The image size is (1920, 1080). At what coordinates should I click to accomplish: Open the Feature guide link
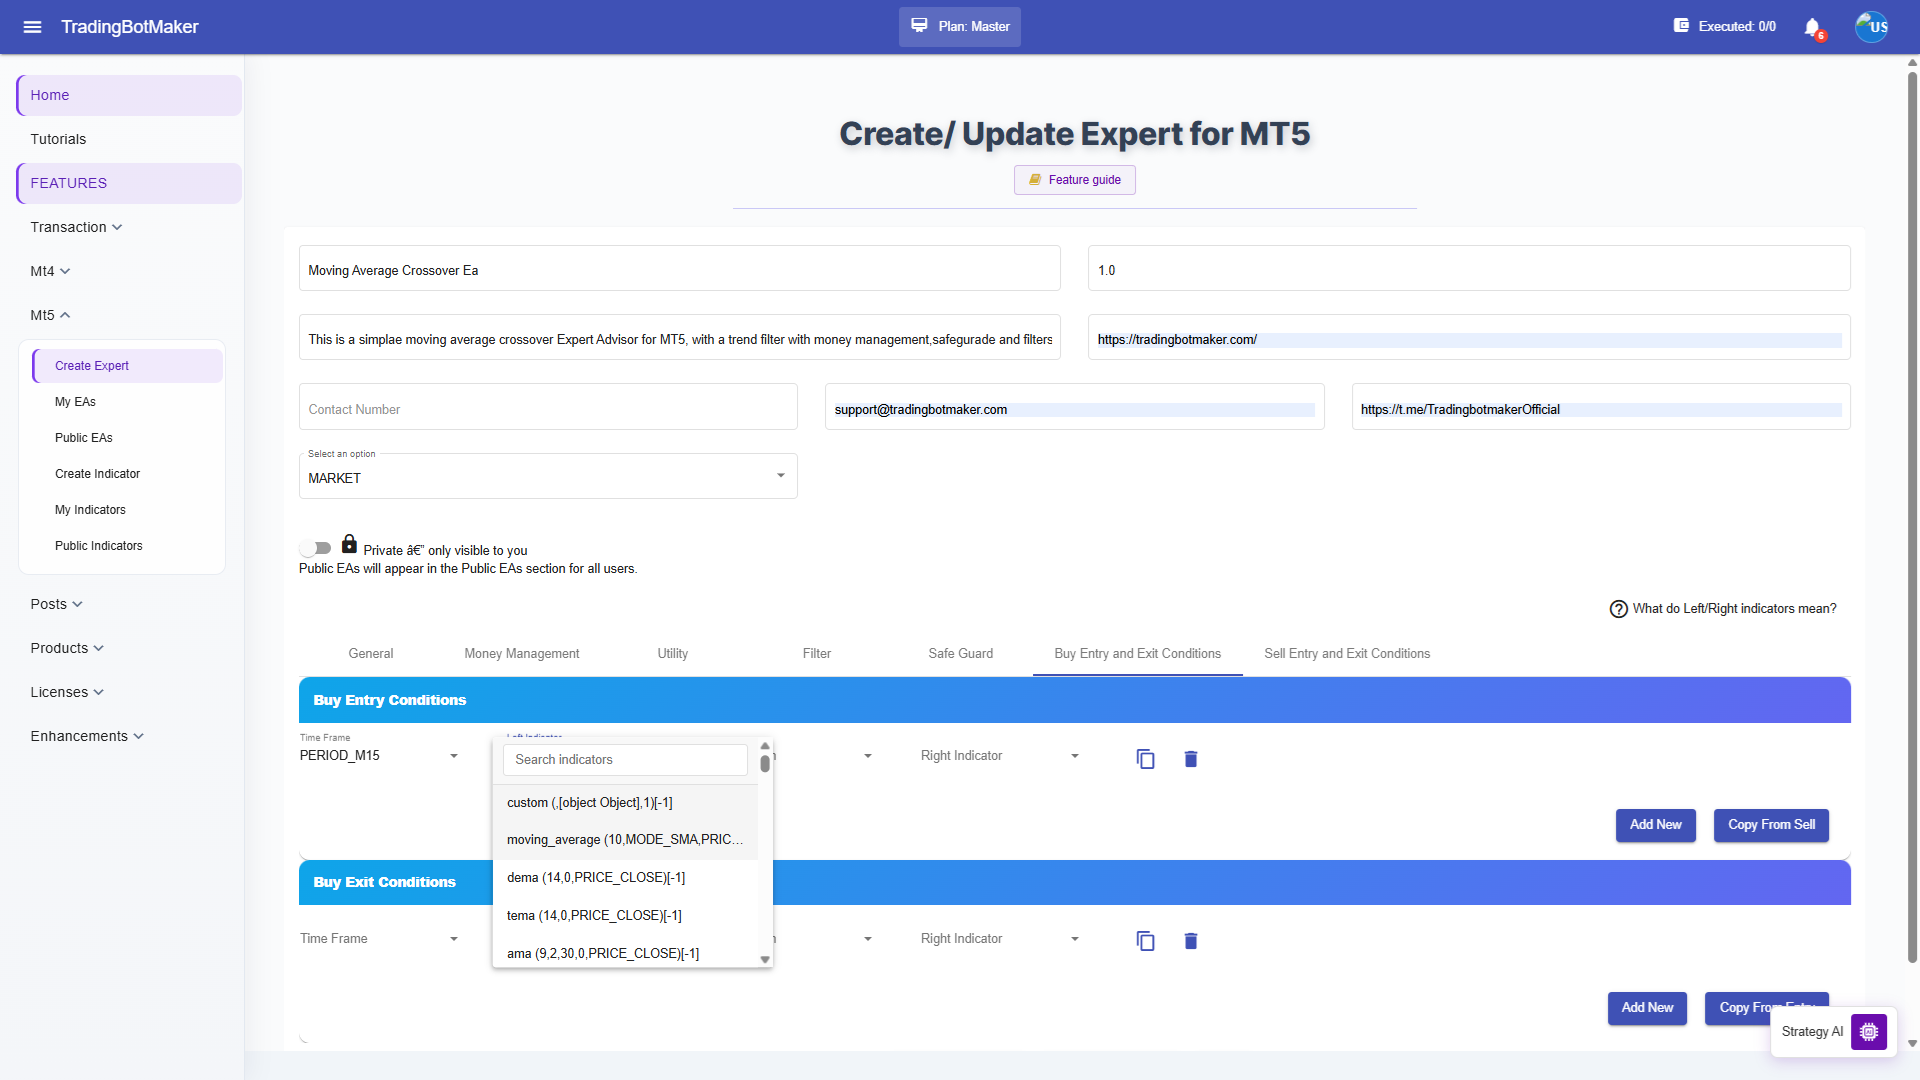click(1075, 180)
